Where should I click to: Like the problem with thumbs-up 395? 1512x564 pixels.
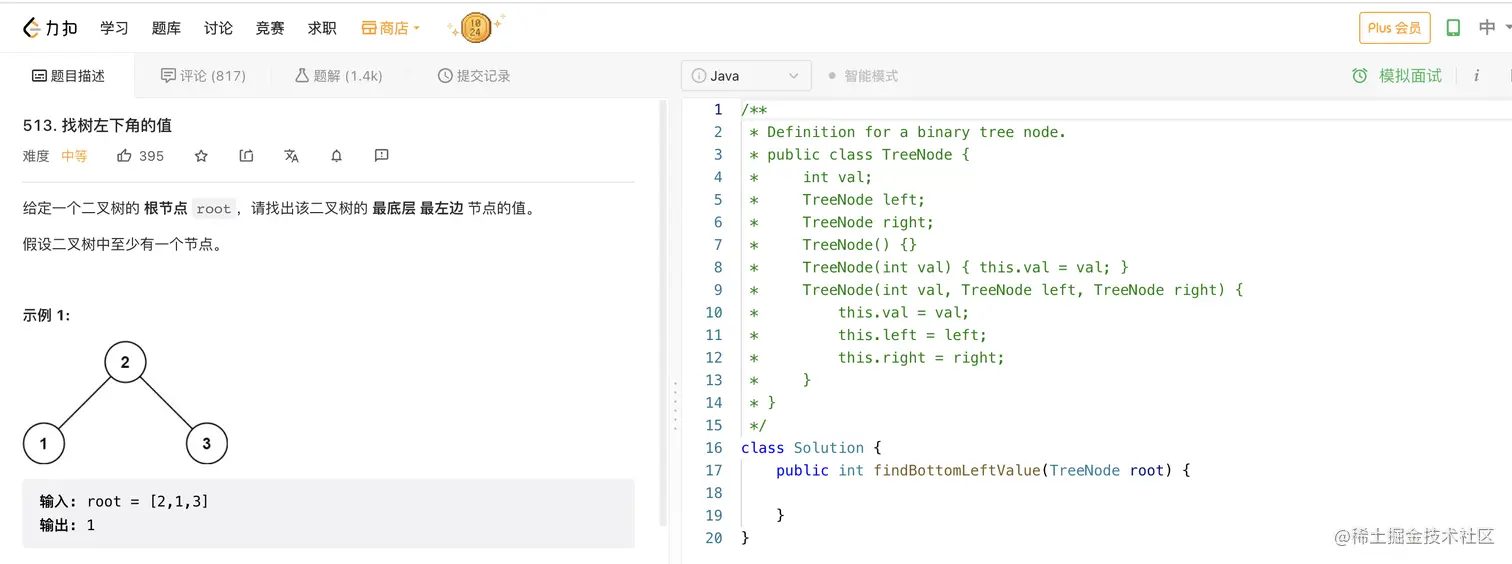pos(140,156)
